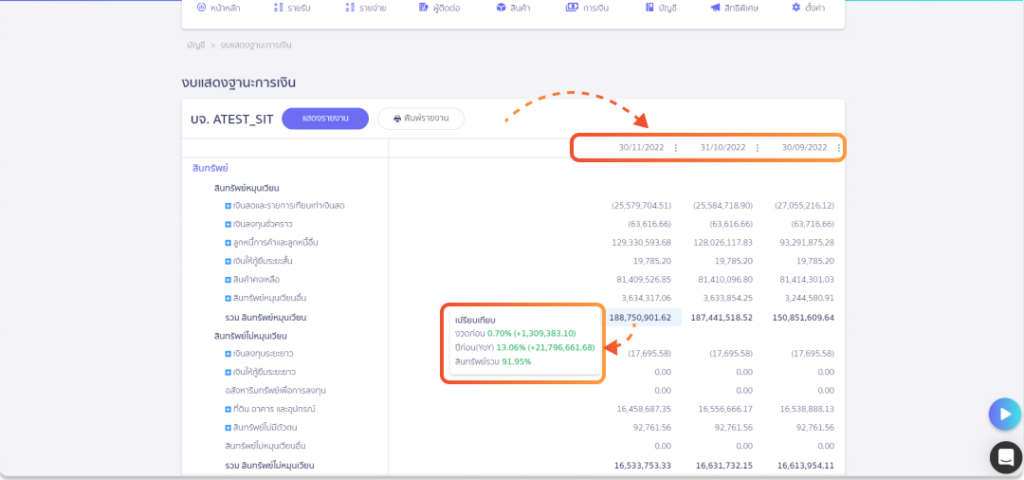This screenshot has height=480, width=1024.
Task: Open the dark chat support bubble
Action: [x=1006, y=457]
